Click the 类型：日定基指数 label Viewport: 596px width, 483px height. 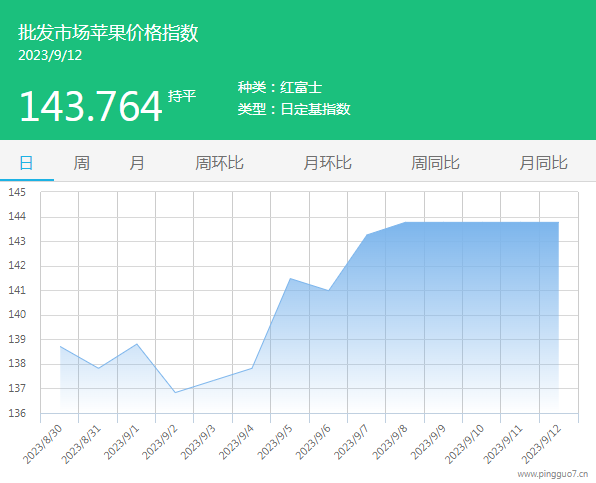(x=294, y=109)
